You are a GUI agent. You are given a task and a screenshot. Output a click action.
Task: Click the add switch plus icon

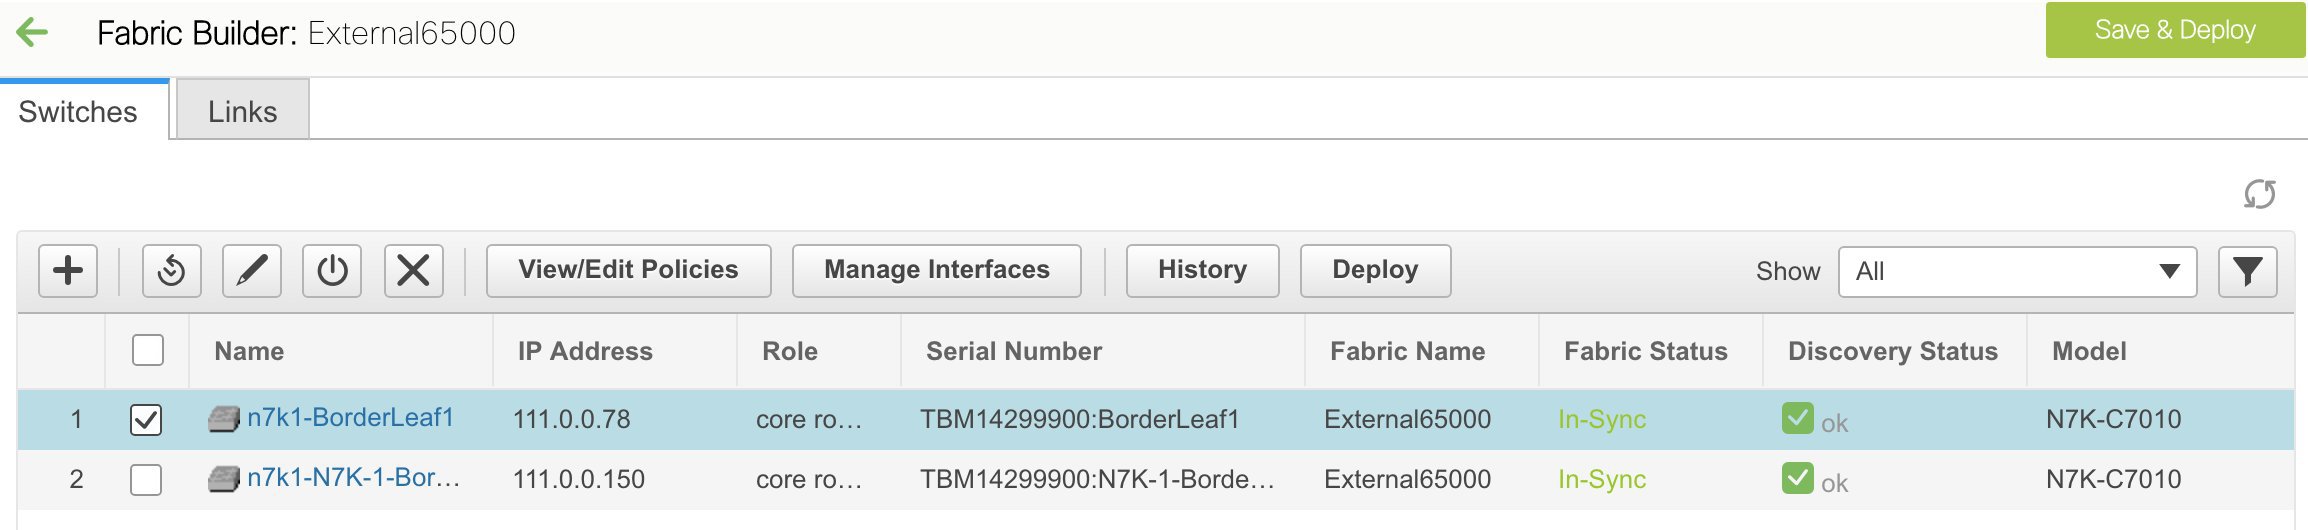[x=68, y=271]
